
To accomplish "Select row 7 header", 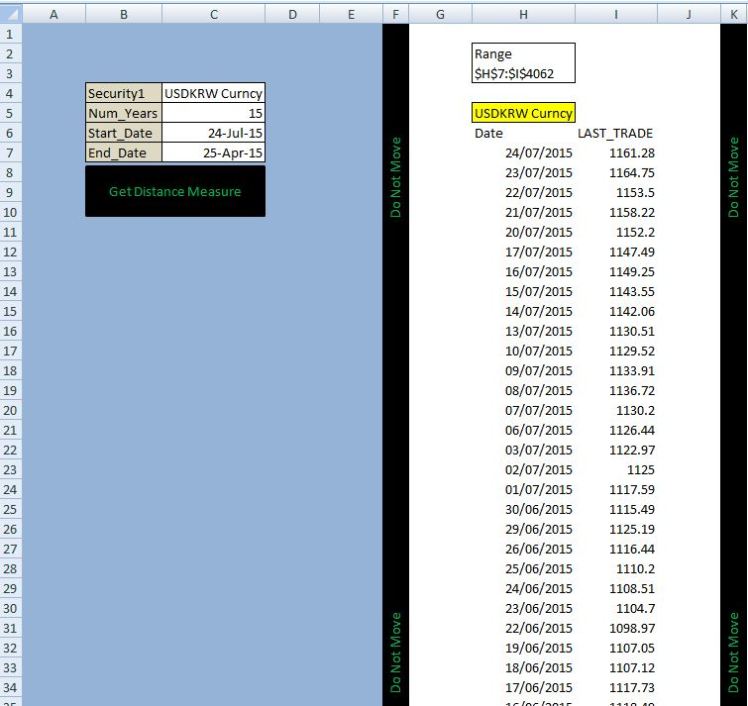I will tap(10, 152).
